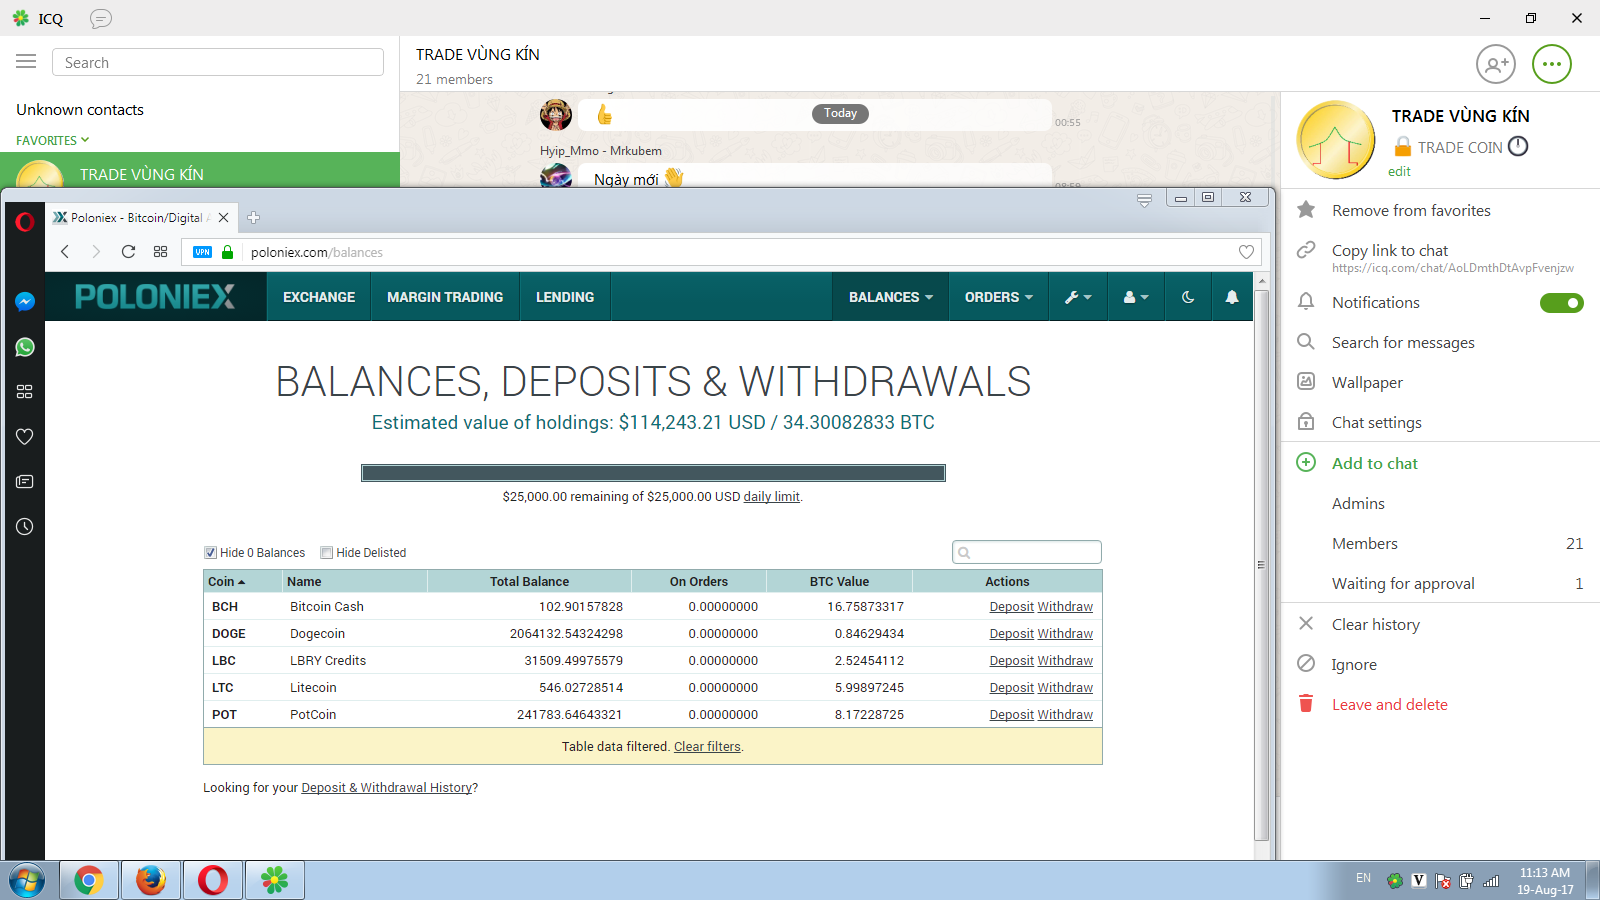Click the Poloniex notifications bell icon

(x=1231, y=297)
